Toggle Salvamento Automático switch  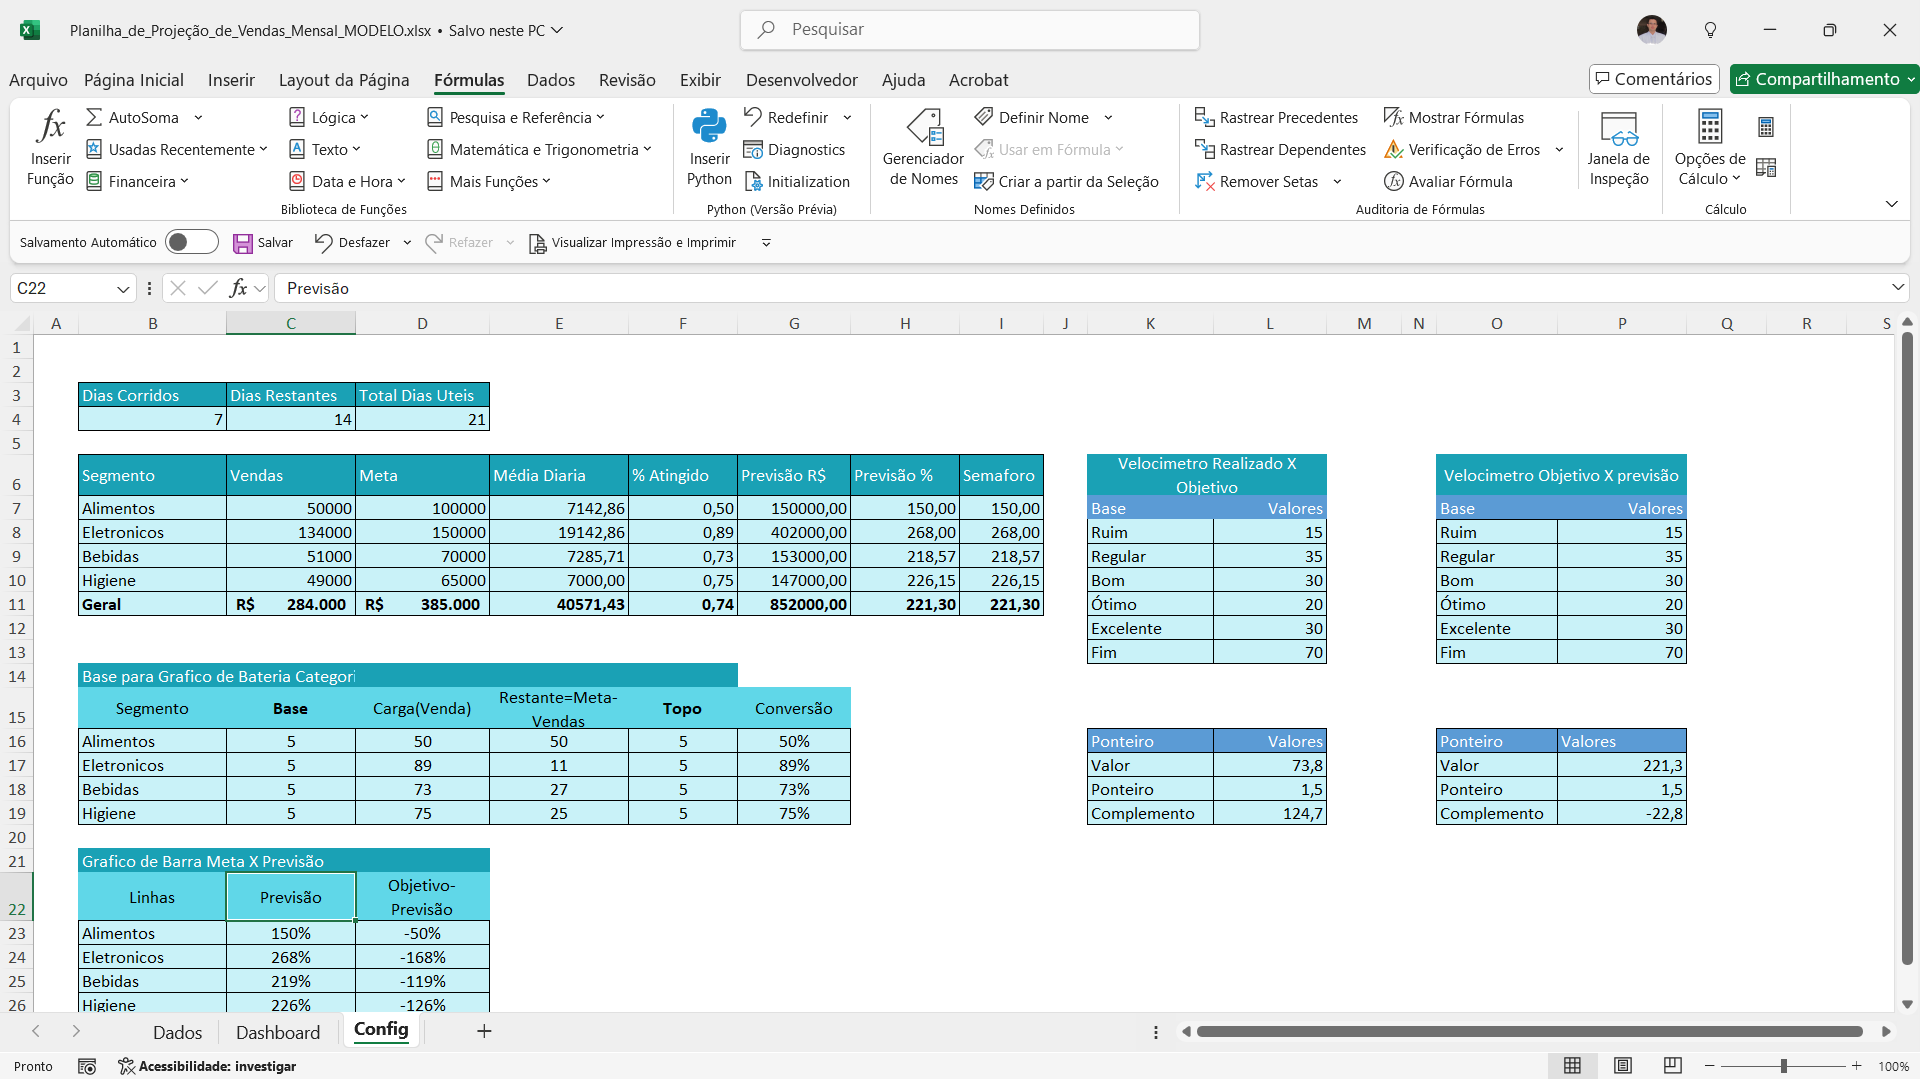tap(191, 243)
